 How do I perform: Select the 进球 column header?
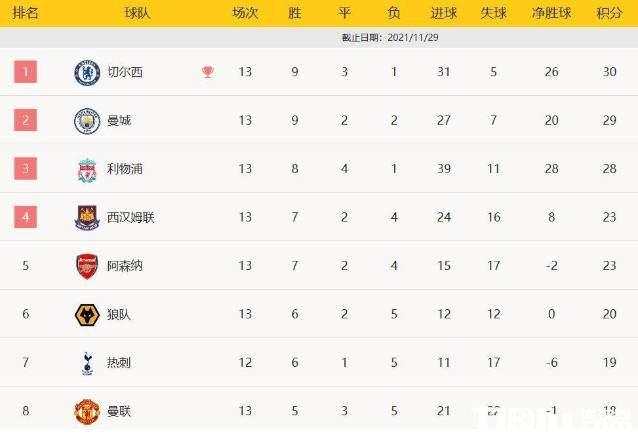point(444,13)
